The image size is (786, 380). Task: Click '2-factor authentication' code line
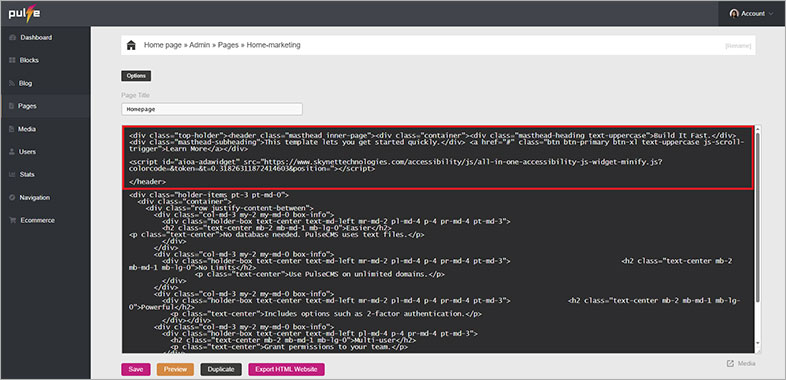[326, 314]
